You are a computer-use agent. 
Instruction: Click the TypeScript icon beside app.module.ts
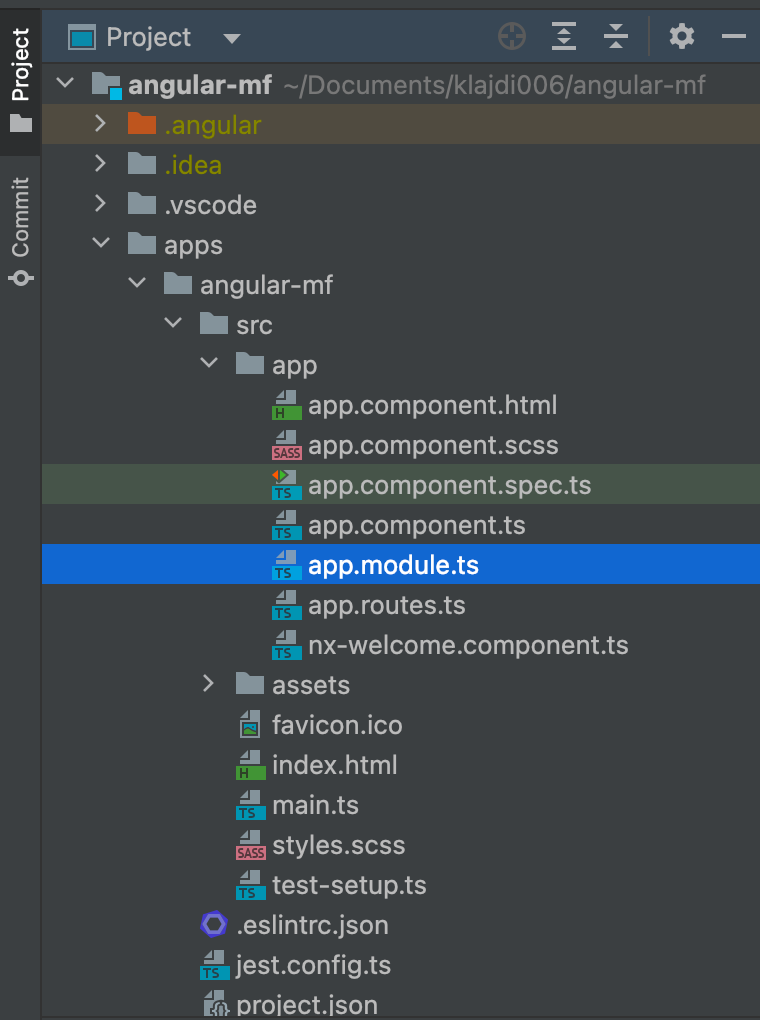pos(287,564)
